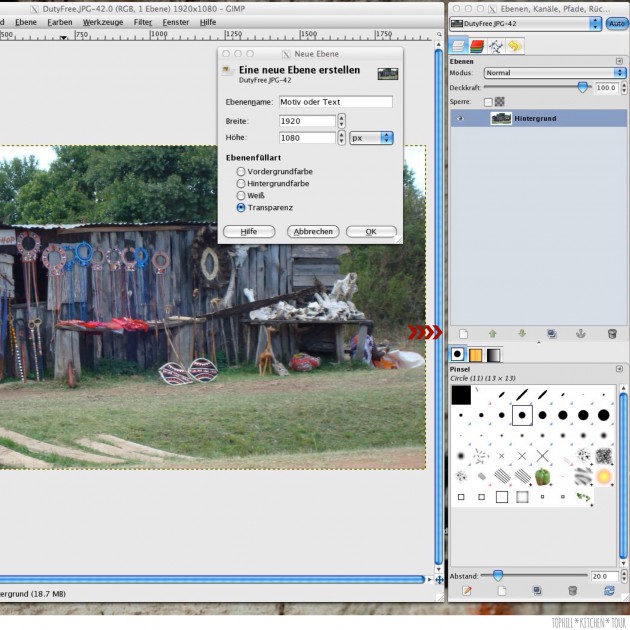The height and width of the screenshot is (630, 630).
Task: Open the Fenster menu
Action: click(x=176, y=22)
